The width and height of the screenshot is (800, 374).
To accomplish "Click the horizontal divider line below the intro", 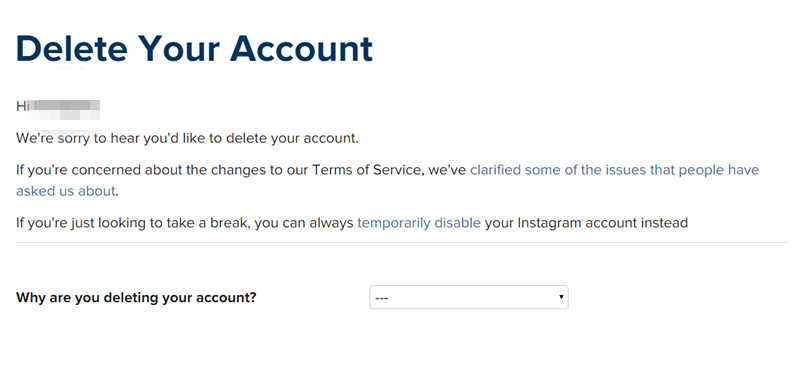I will tap(402, 242).
